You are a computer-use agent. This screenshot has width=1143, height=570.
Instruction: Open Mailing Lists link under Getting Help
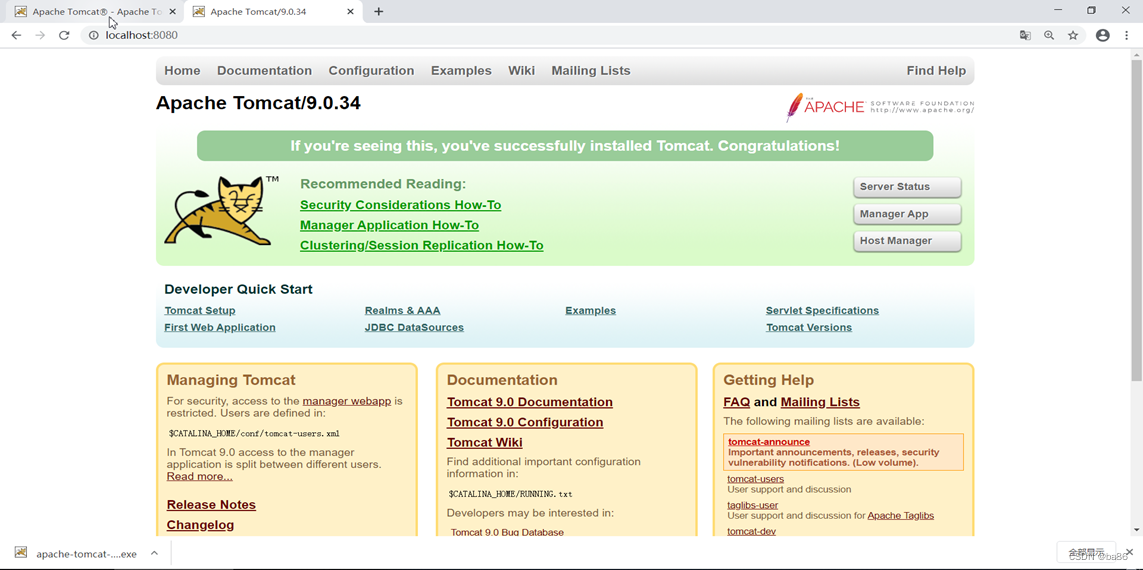(x=820, y=402)
